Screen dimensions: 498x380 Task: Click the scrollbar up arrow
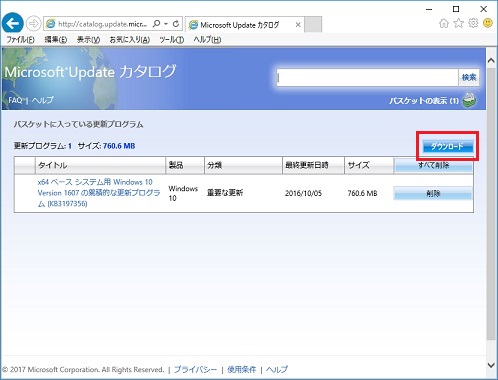(491, 61)
